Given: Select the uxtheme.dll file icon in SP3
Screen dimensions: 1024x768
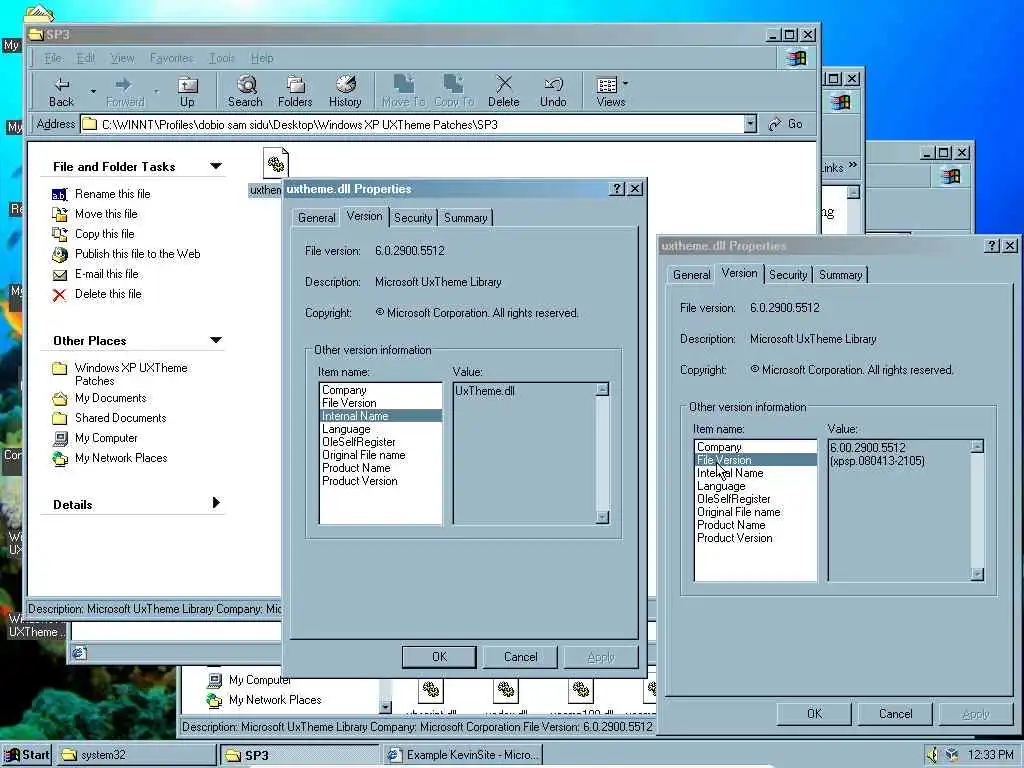Looking at the screenshot, I should pos(276,163).
